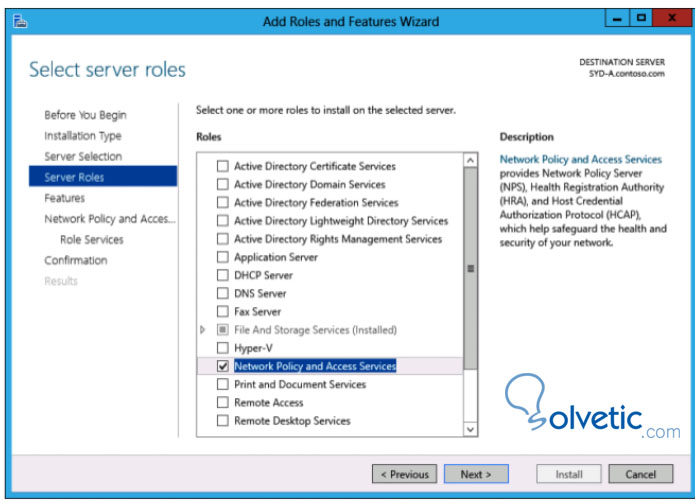The width and height of the screenshot is (699, 504).
Task: Go to Server Selection step
Action: pos(83,156)
